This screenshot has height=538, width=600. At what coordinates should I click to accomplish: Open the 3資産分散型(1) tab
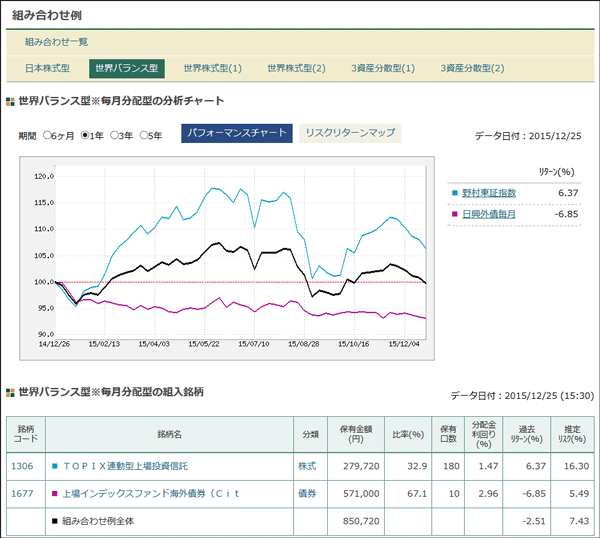pos(383,68)
